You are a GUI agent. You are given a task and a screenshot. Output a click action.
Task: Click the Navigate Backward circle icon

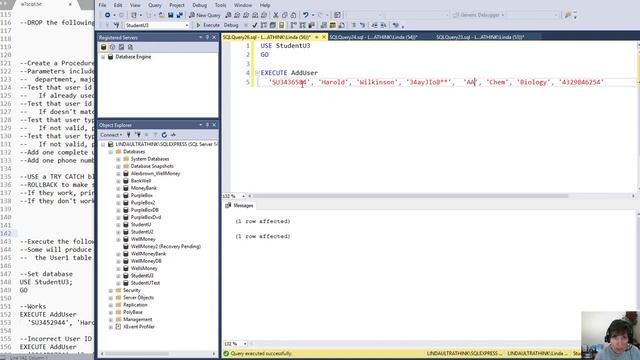(x=107, y=15)
